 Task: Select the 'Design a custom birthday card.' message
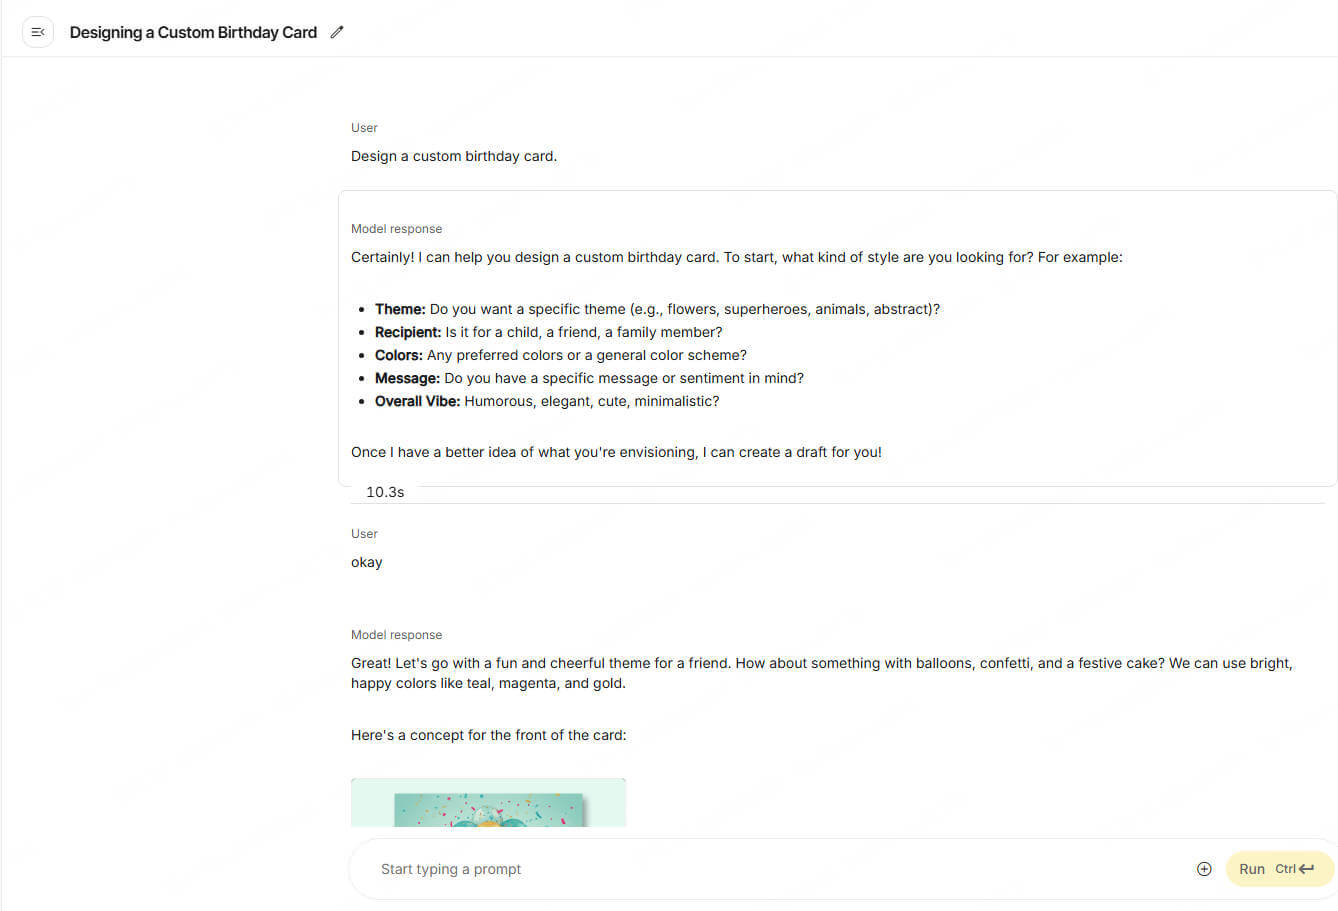coord(454,156)
